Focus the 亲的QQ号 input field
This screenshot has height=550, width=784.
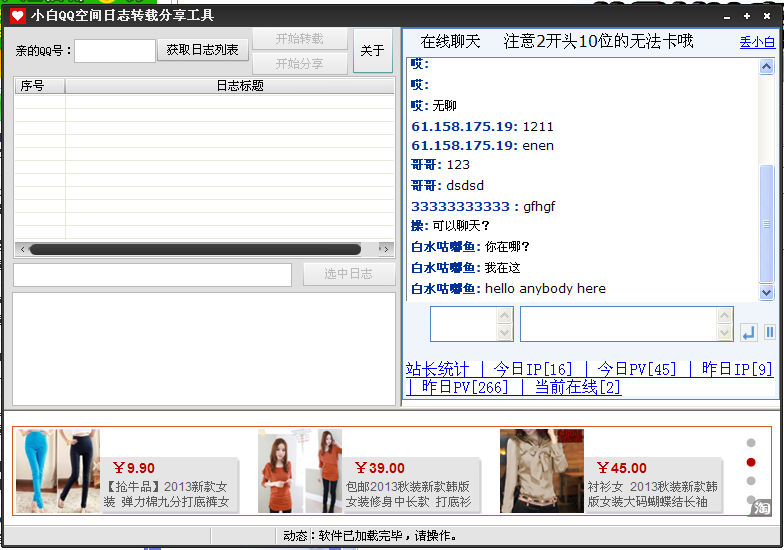point(115,51)
